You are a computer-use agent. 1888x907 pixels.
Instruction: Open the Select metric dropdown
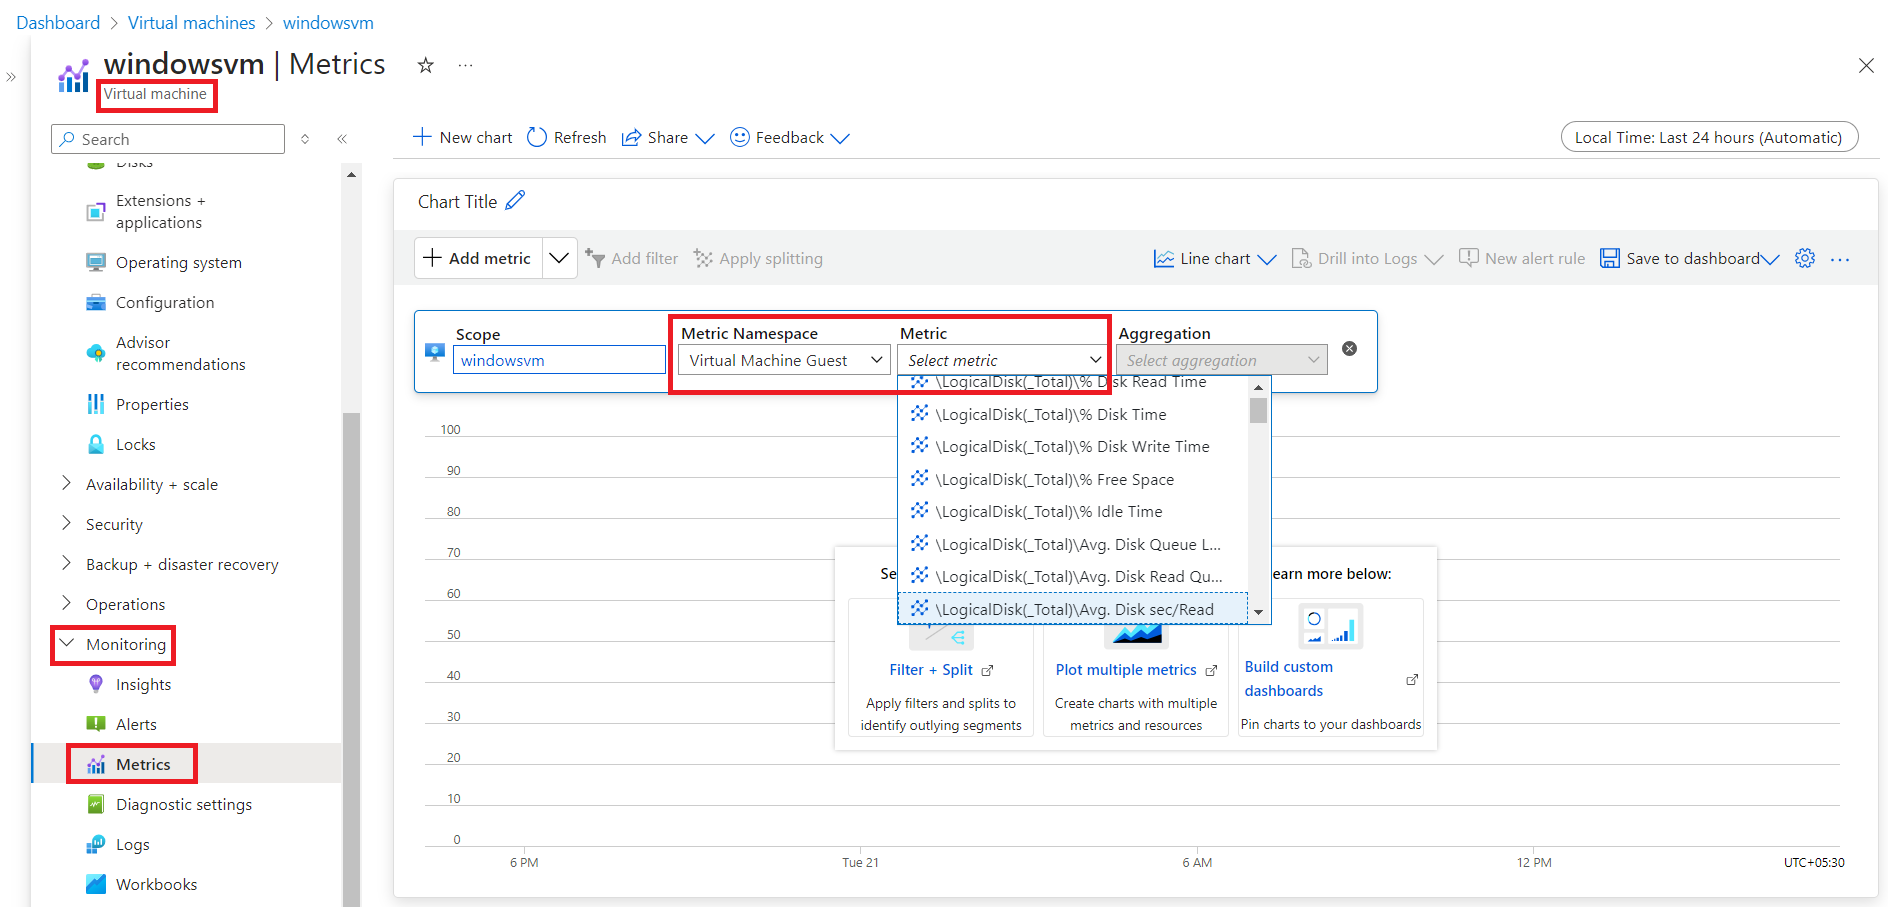coord(1002,360)
